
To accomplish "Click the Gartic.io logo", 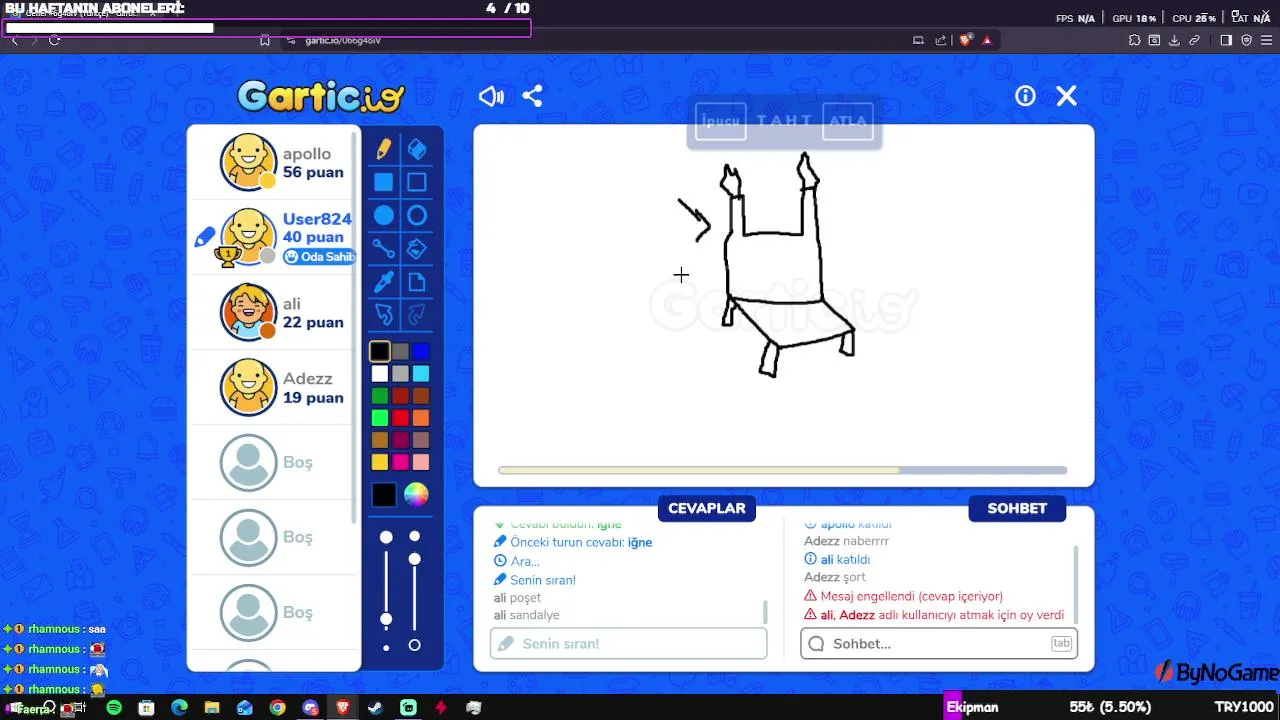I will tap(321, 96).
